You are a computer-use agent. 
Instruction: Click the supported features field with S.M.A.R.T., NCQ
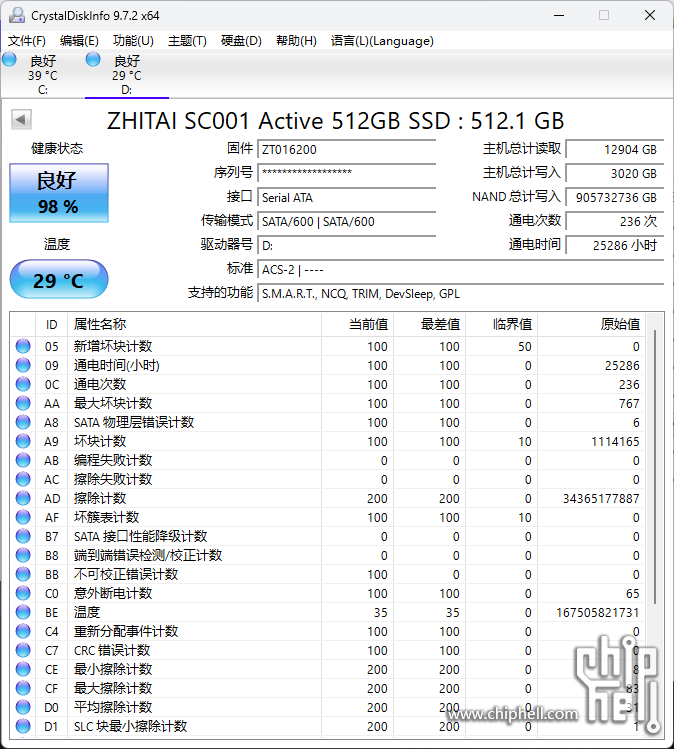[461, 293]
